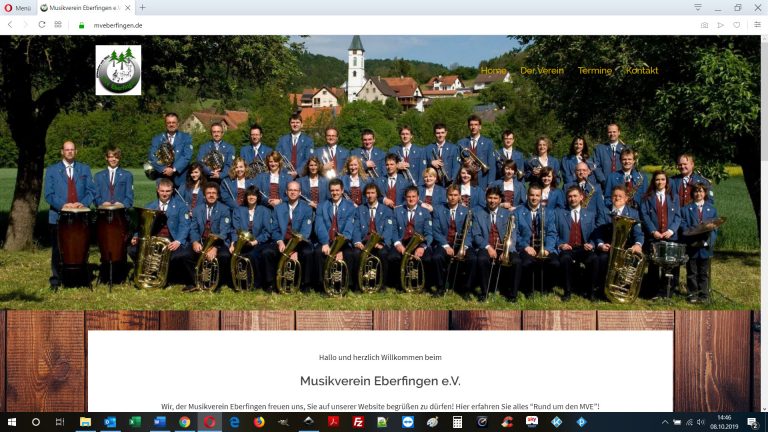Open clock and date 08.10.2019
This screenshot has width=768, height=432.
pyautogui.click(x=724, y=422)
